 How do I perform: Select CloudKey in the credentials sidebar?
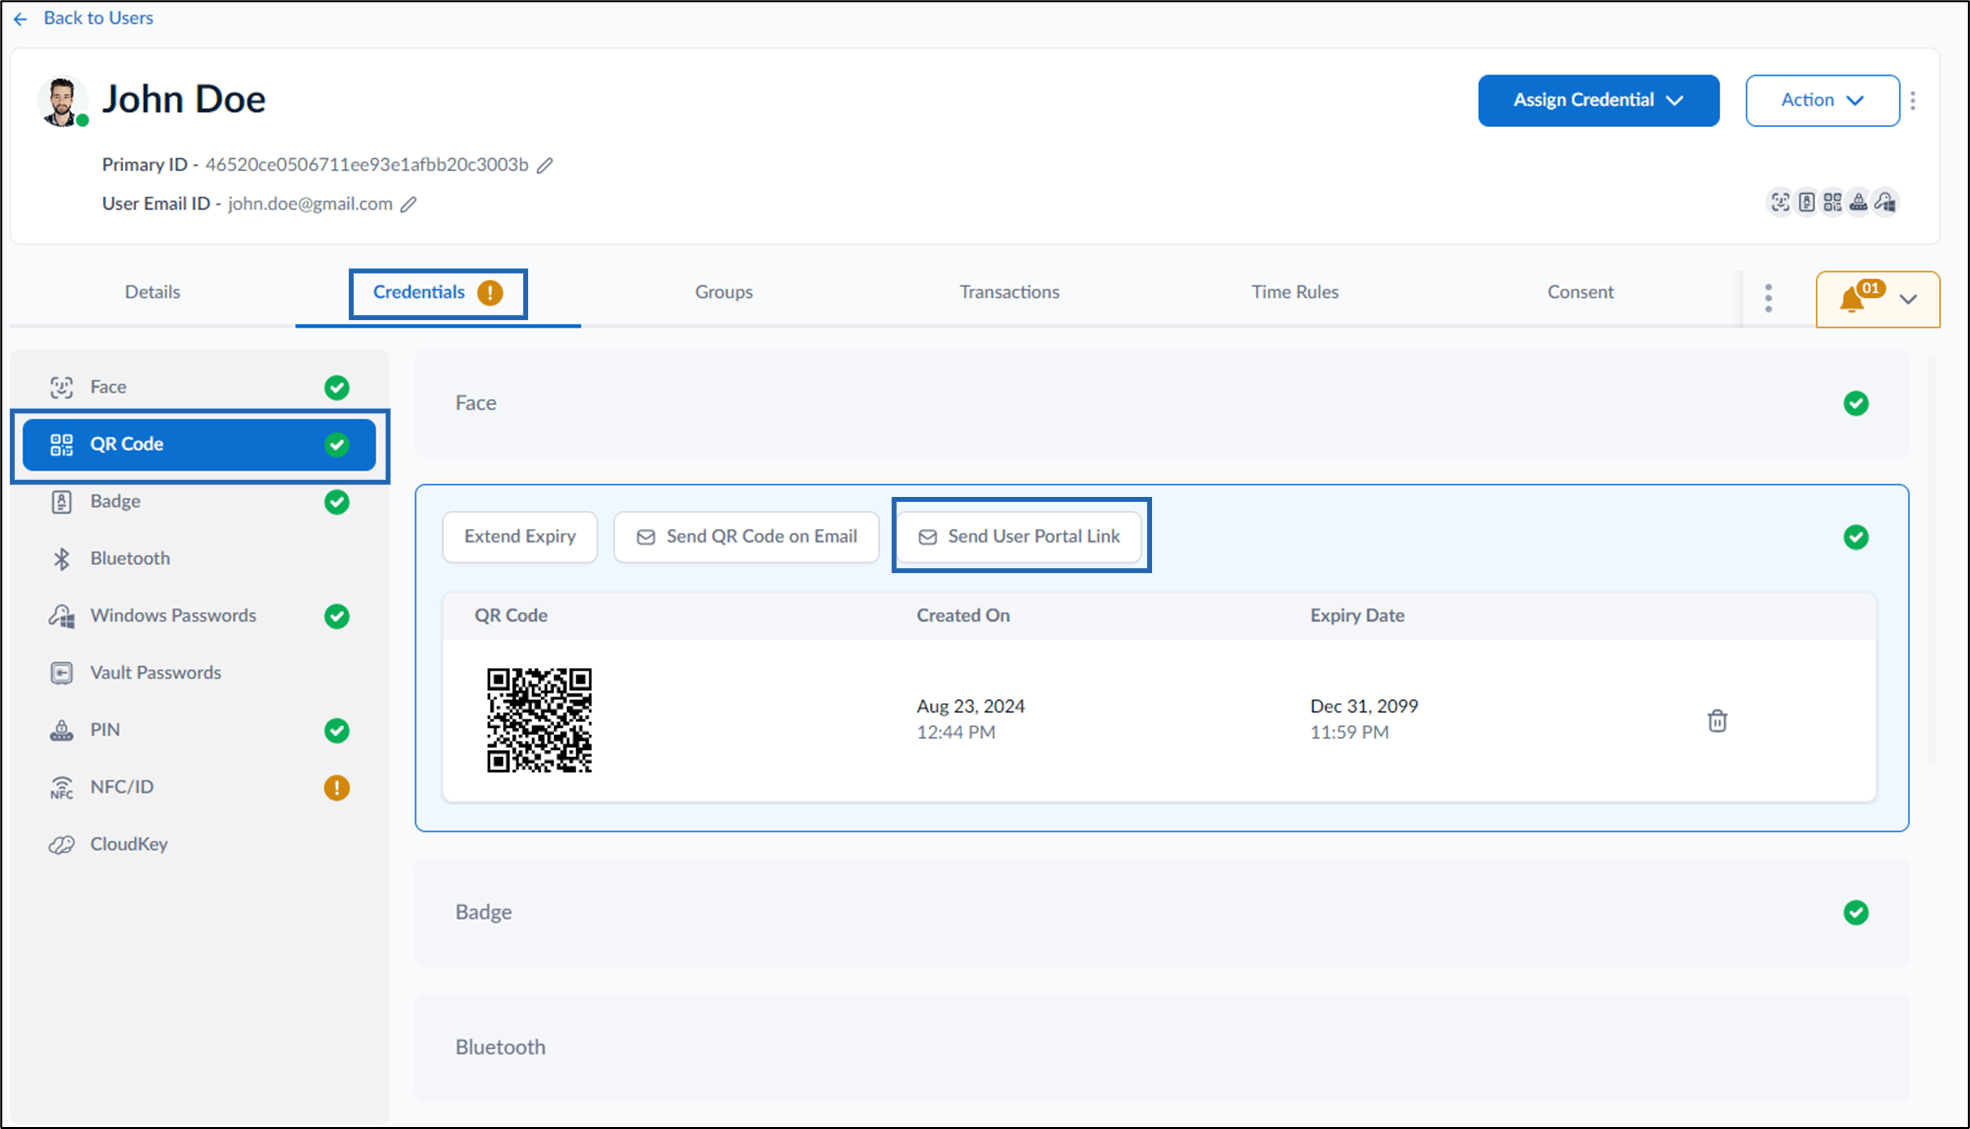tap(200, 844)
